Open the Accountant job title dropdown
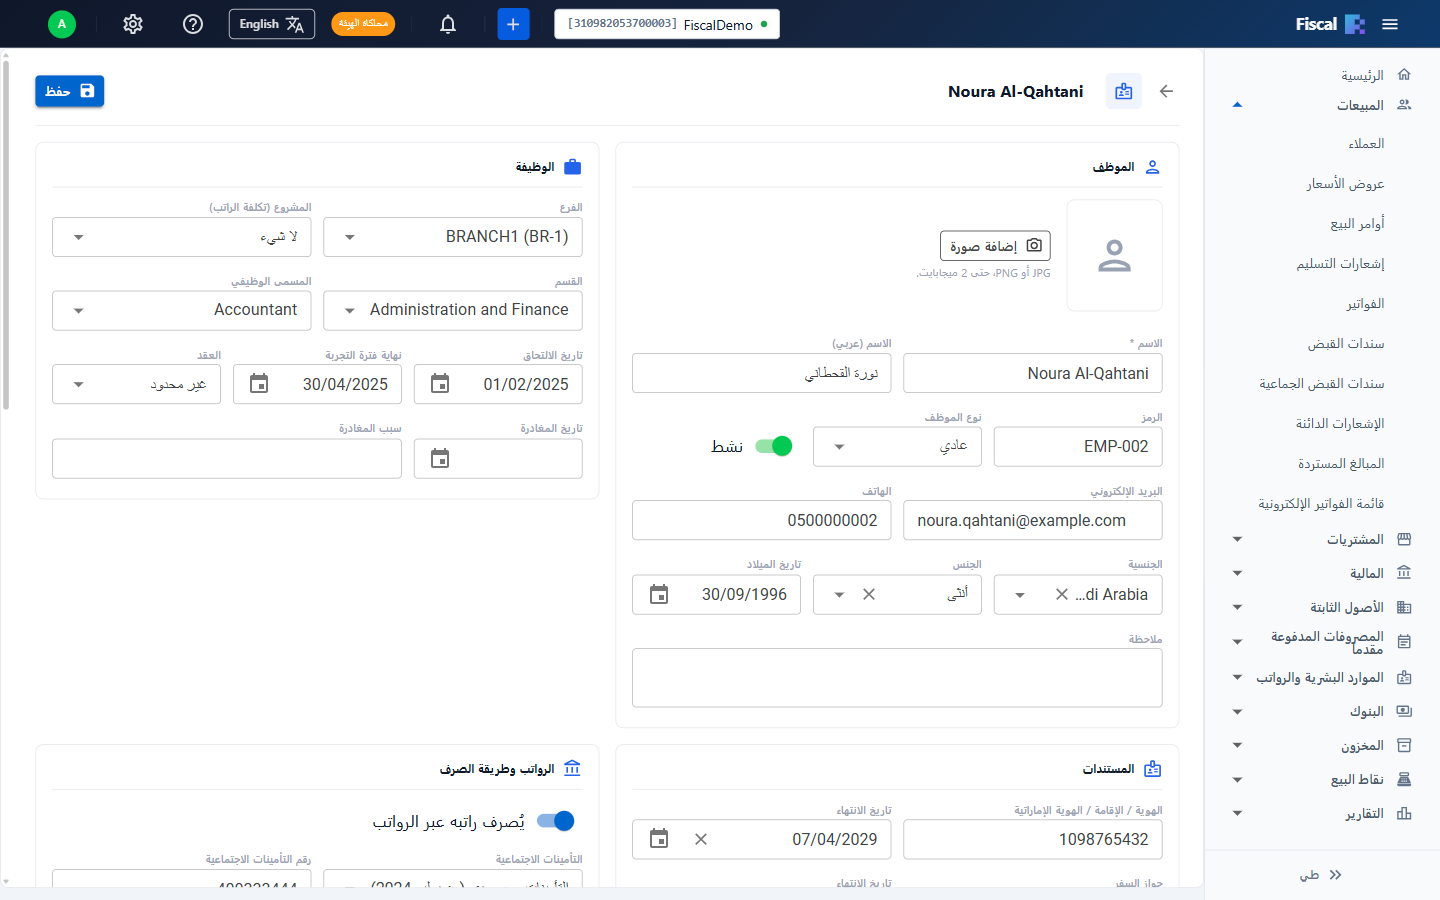Image resolution: width=1440 pixels, height=900 pixels. coord(182,310)
